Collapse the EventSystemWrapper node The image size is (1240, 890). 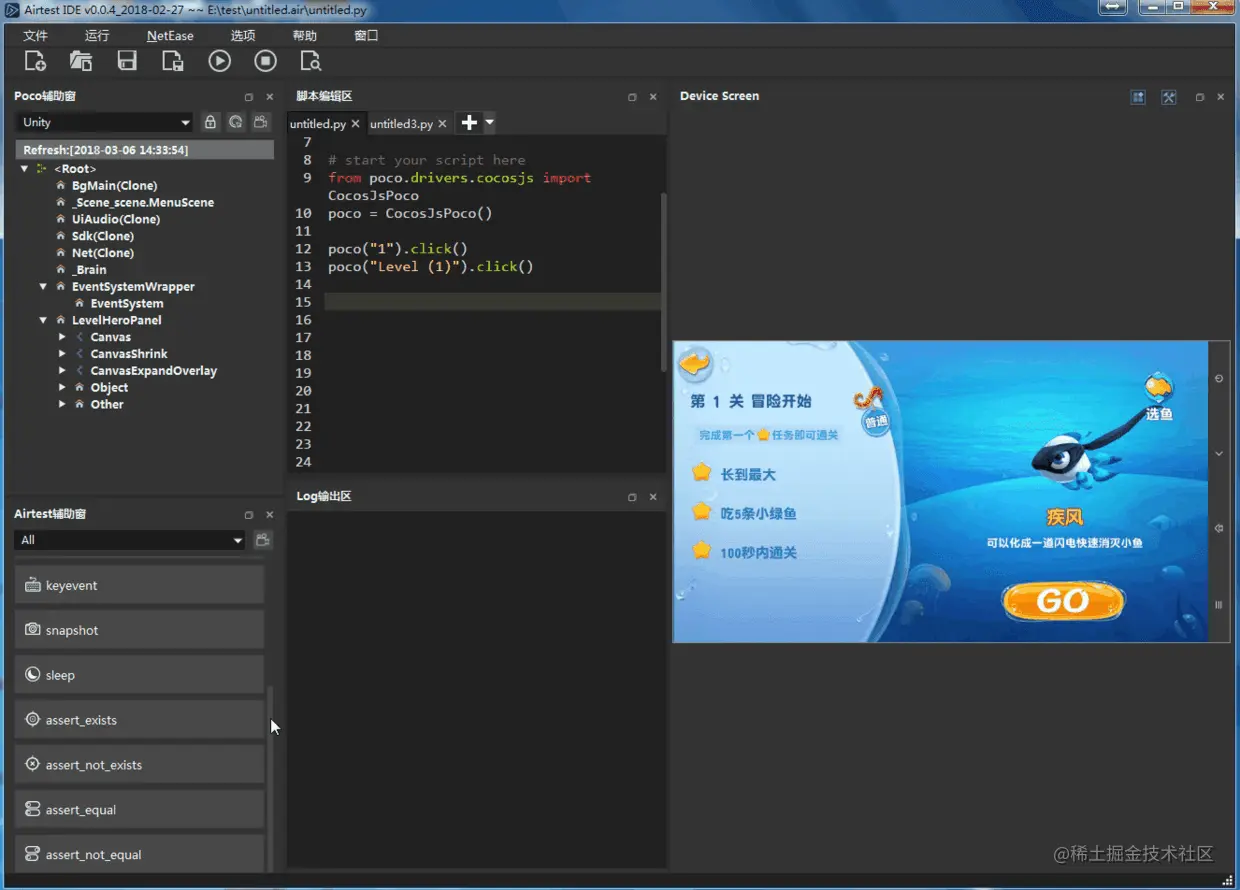(x=43, y=287)
